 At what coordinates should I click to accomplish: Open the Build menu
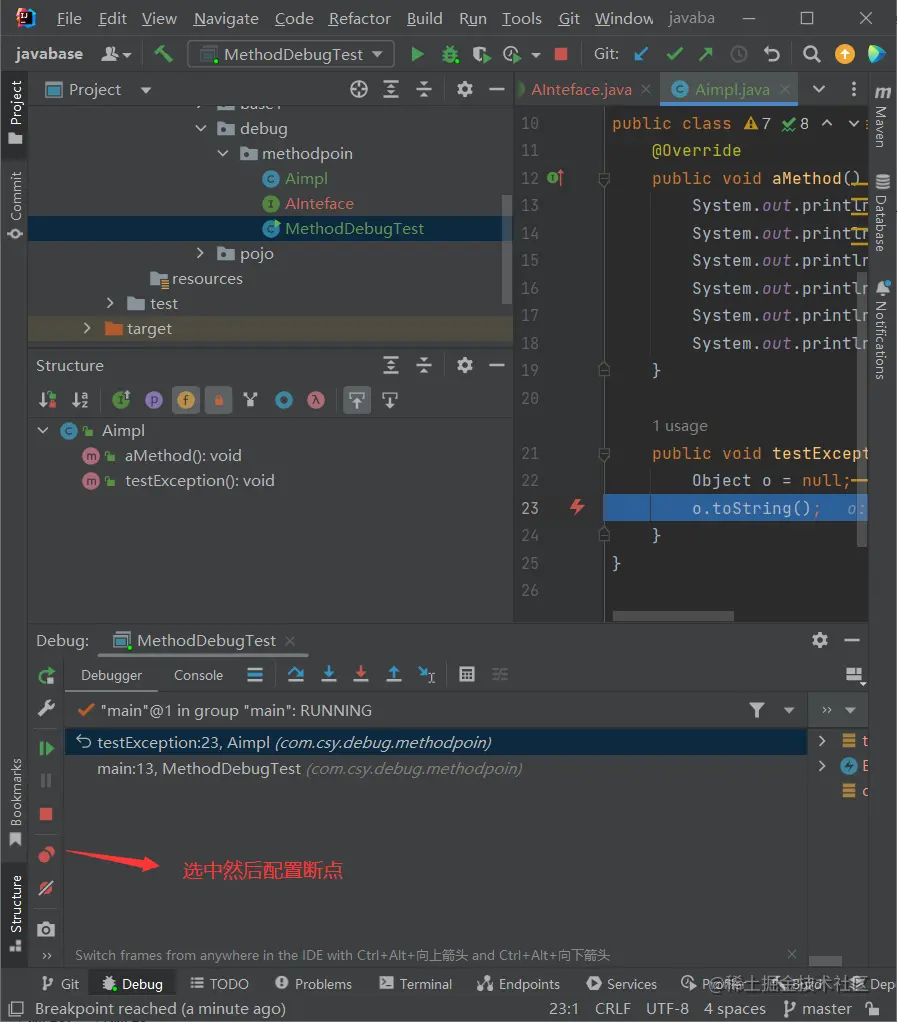click(424, 18)
